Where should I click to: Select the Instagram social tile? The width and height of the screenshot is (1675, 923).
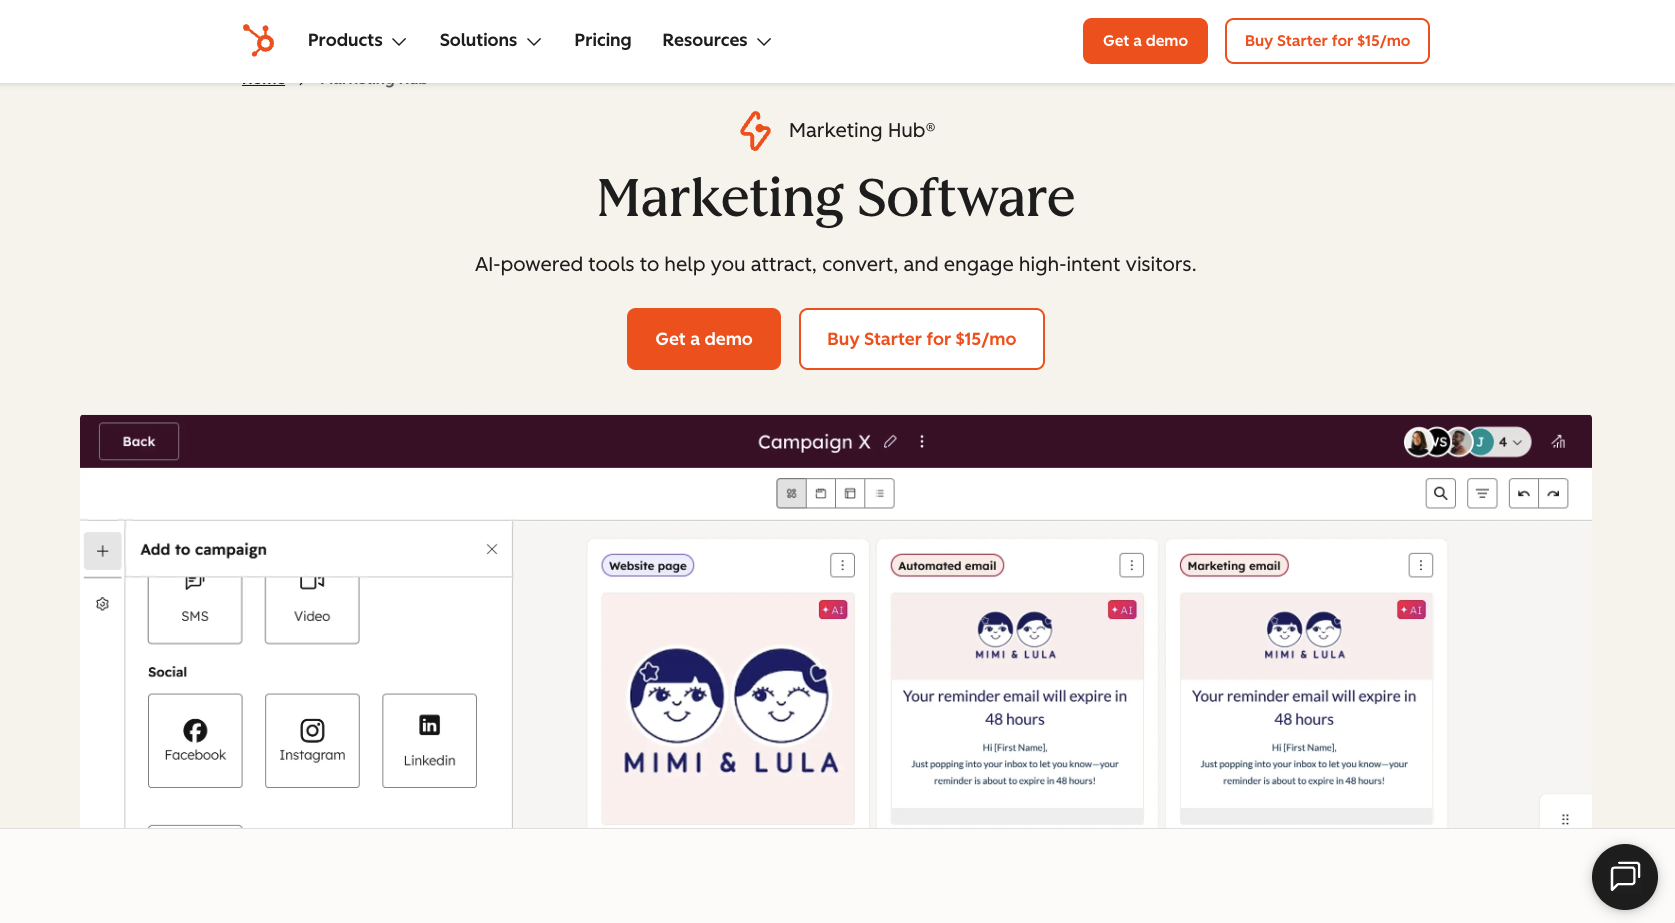(312, 740)
